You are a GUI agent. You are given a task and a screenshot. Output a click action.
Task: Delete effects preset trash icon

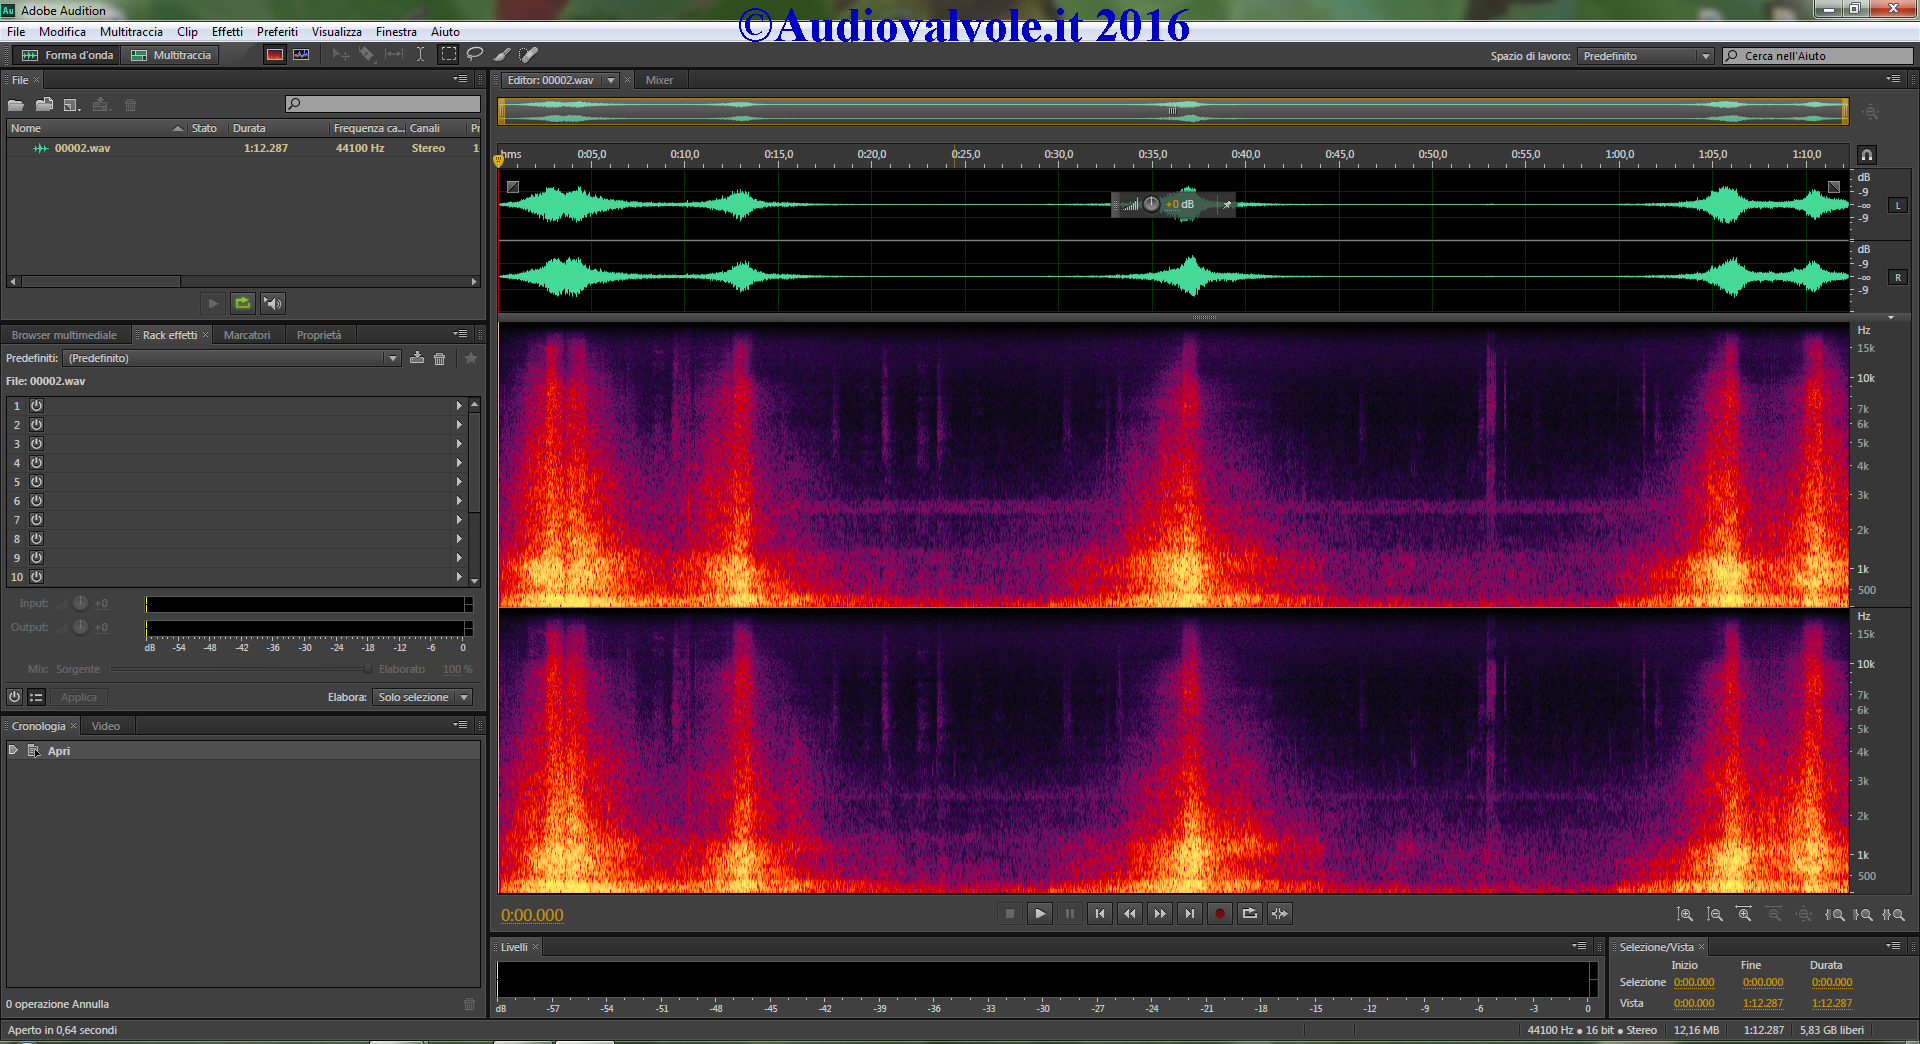click(x=440, y=358)
